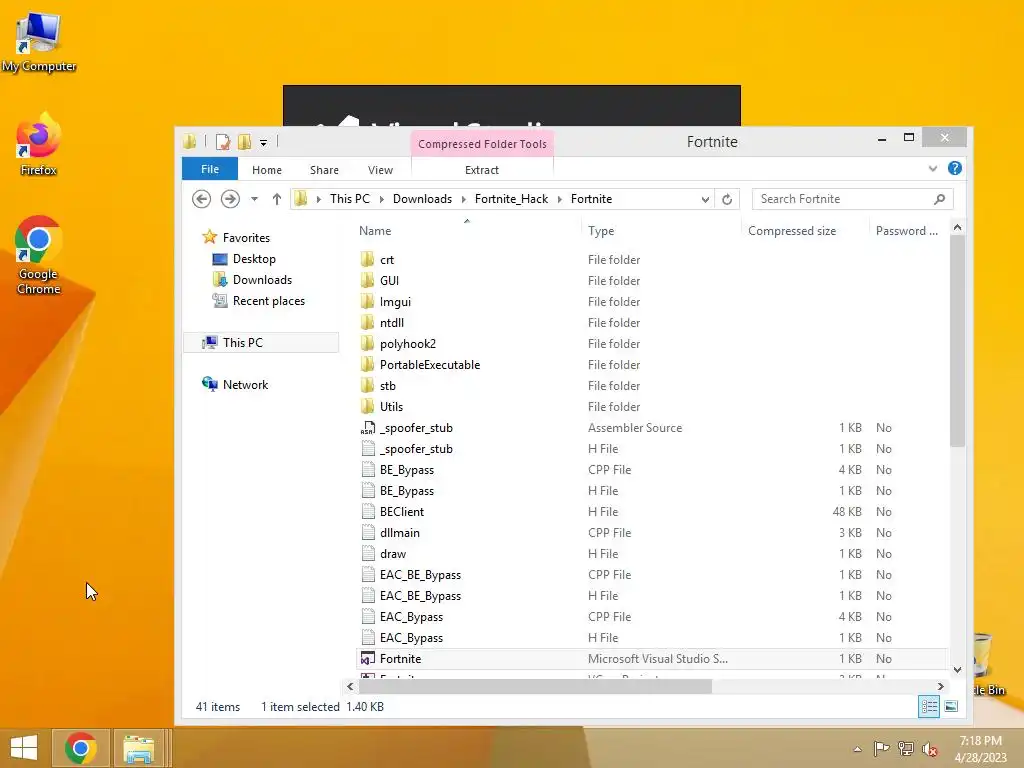Open File Explorer from the taskbar
The width and height of the screenshot is (1024, 768).
138,748
